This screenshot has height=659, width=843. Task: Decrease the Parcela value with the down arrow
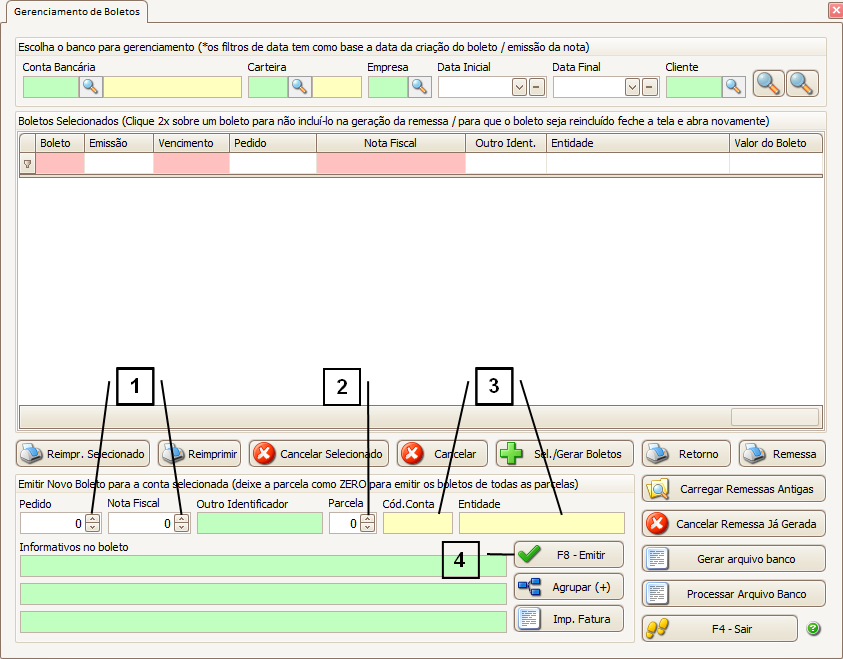367,527
